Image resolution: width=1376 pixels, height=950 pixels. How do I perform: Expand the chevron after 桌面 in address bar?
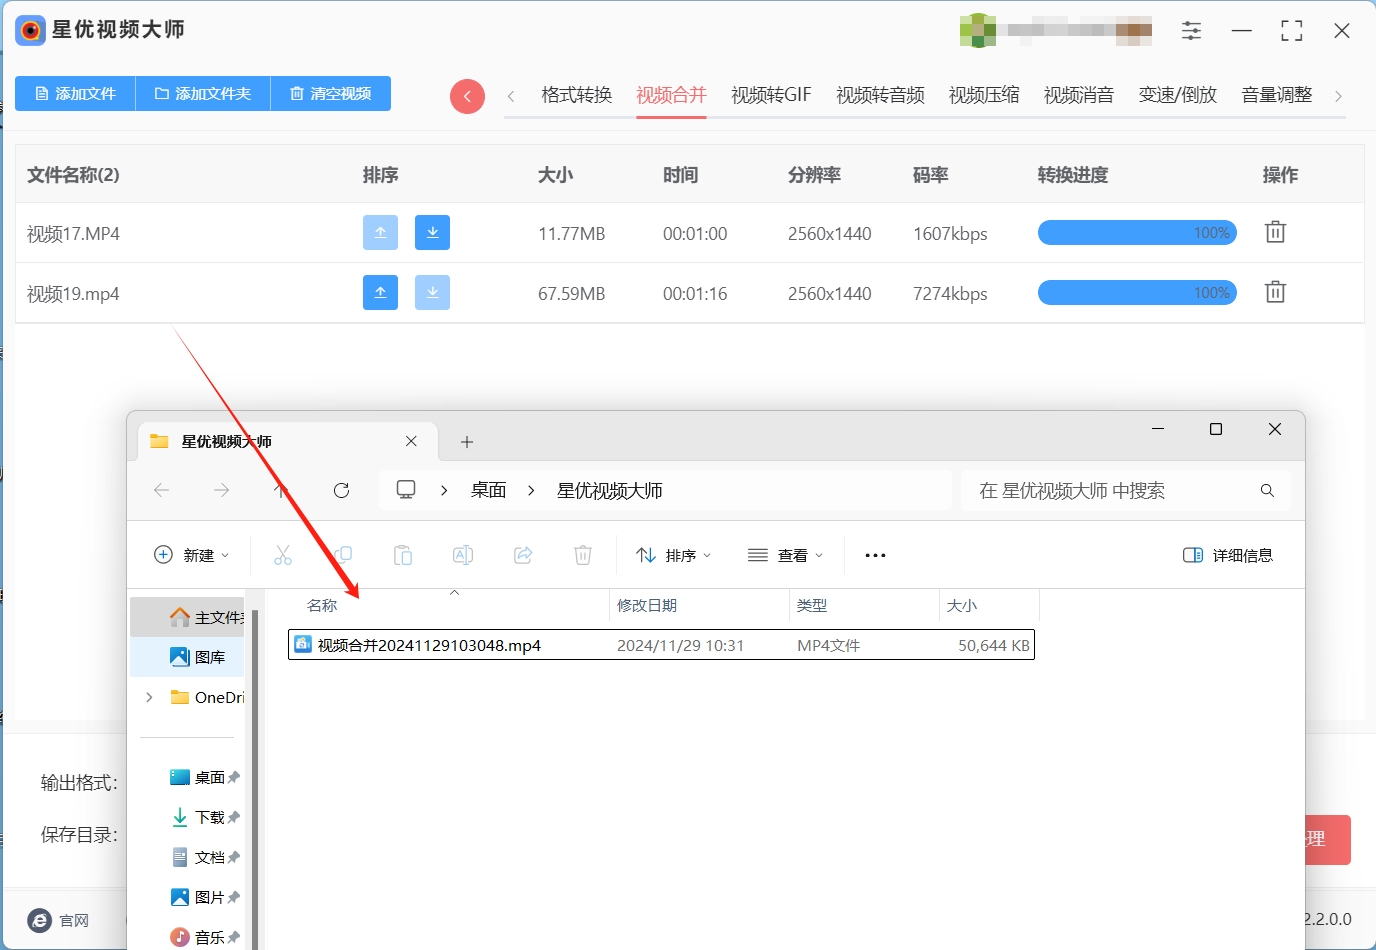pyautogui.click(x=531, y=490)
